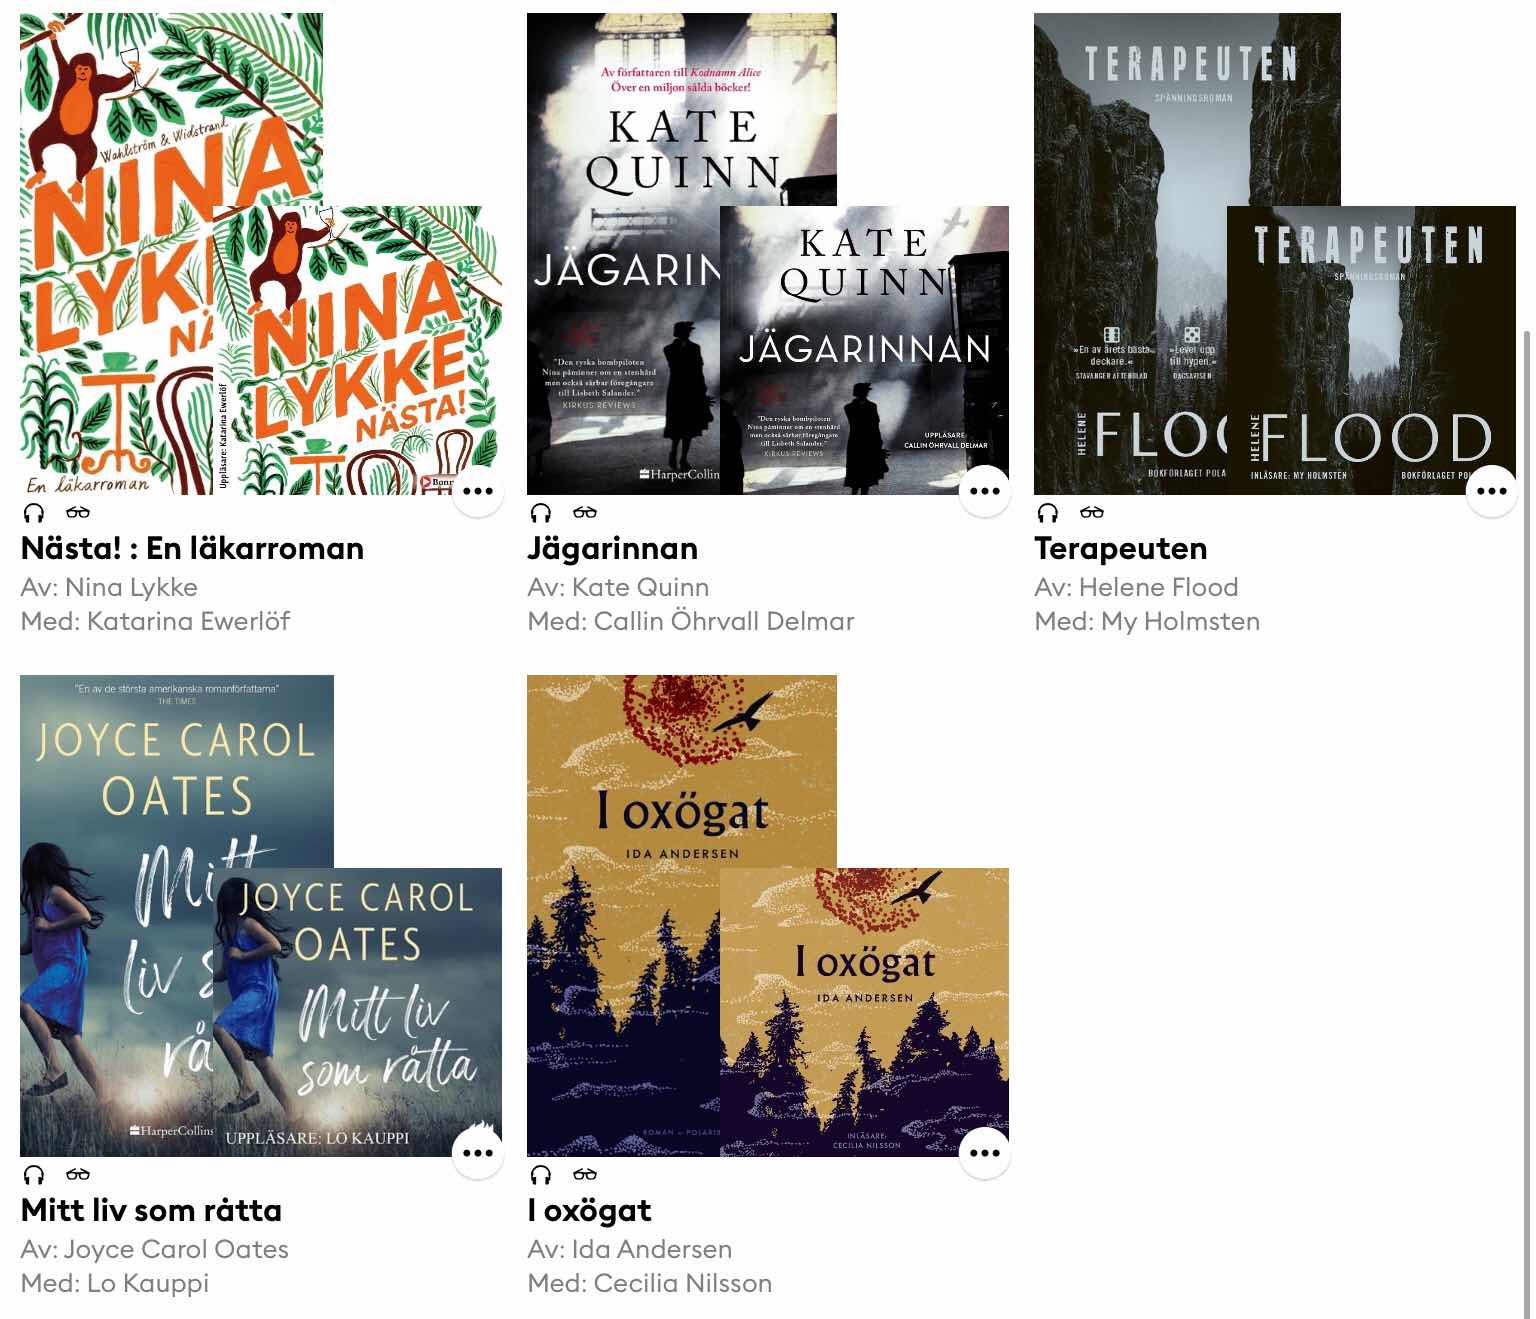Click headphones icon under Nästa! En läkarroman
1536x1319 pixels.
[34, 513]
